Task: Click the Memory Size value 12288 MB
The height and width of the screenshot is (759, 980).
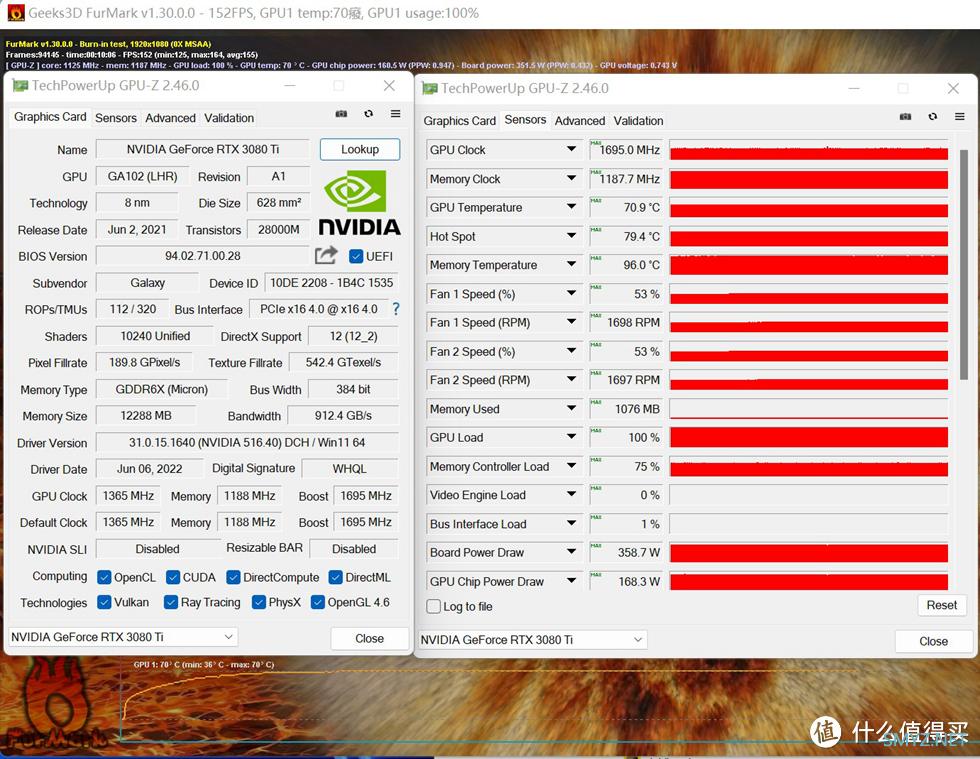Action: tap(146, 416)
